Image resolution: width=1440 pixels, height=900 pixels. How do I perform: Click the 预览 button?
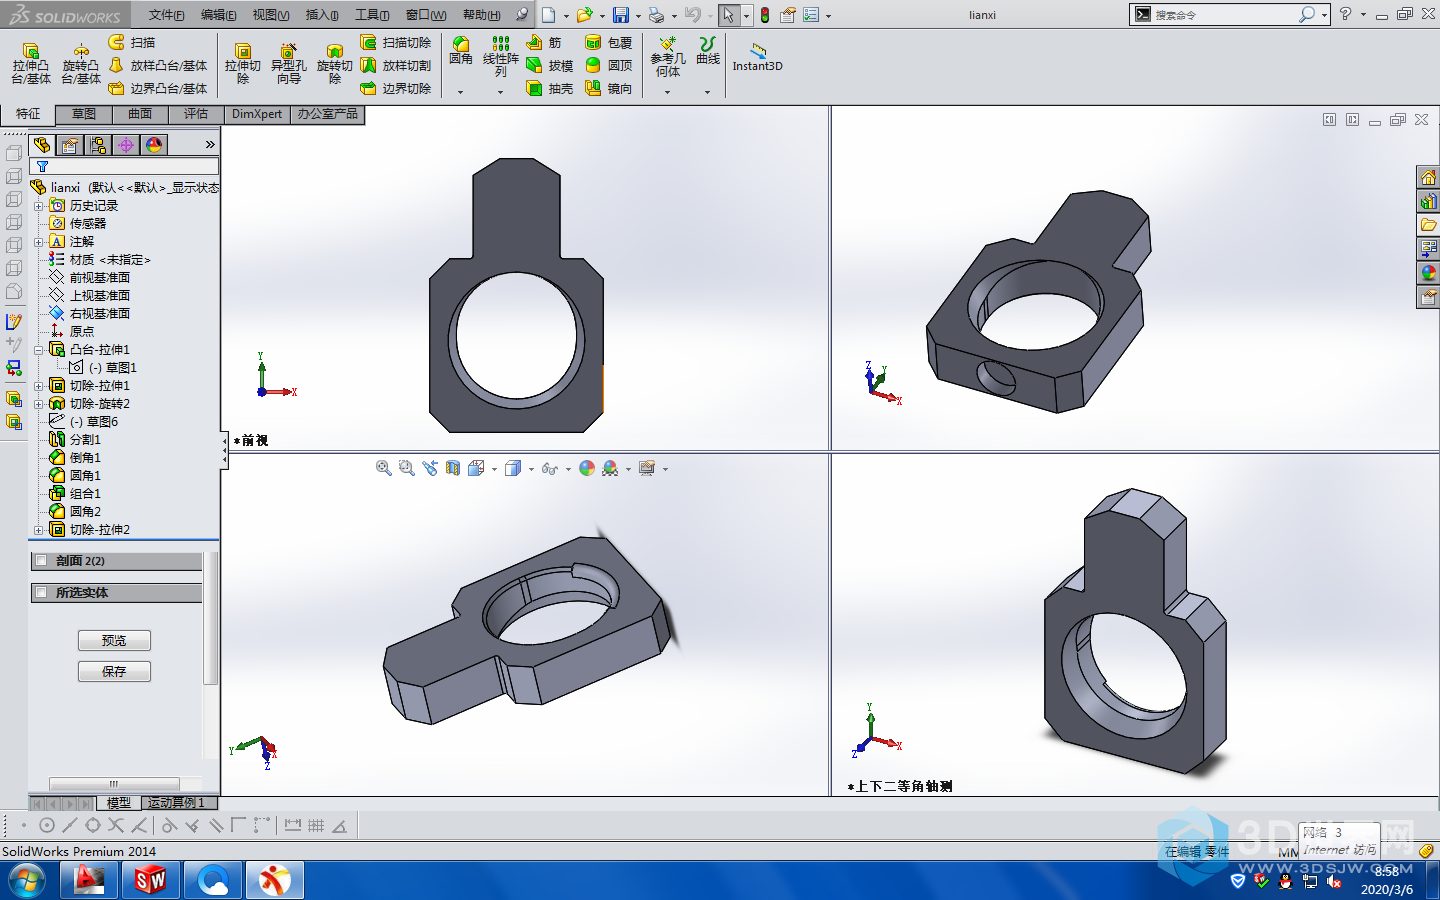tap(114, 641)
